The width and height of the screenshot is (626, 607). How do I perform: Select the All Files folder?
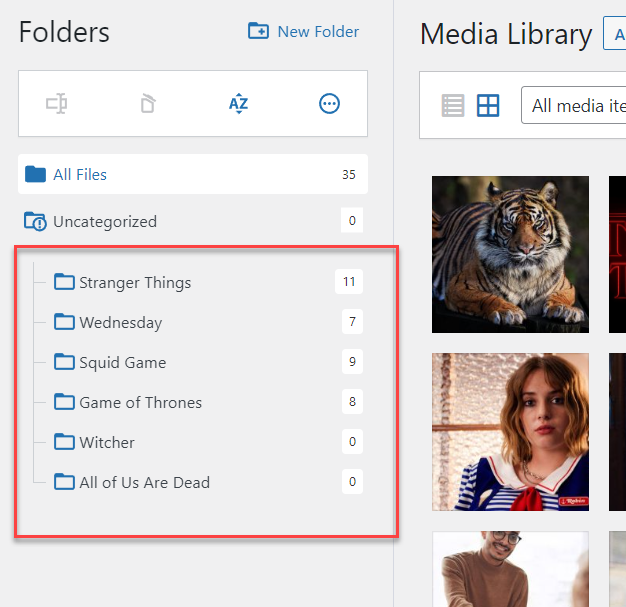tap(193, 174)
